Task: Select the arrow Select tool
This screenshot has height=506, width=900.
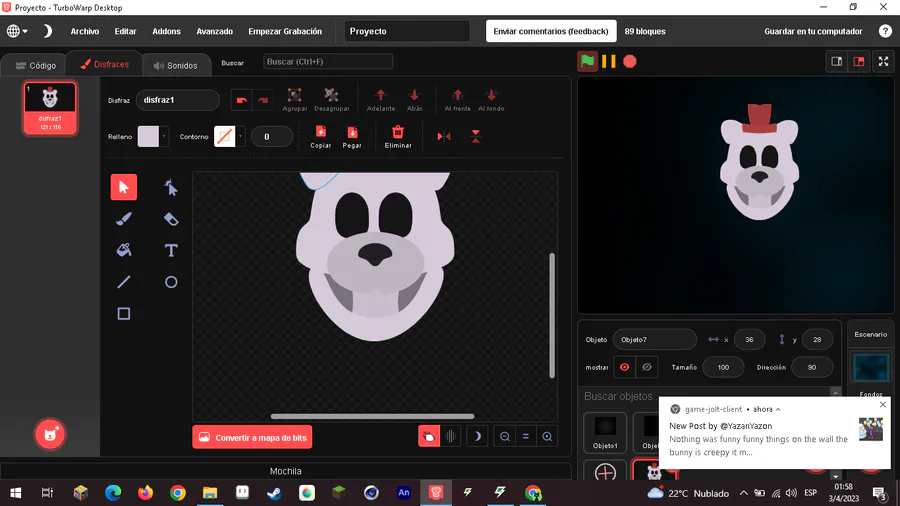Action: click(123, 187)
